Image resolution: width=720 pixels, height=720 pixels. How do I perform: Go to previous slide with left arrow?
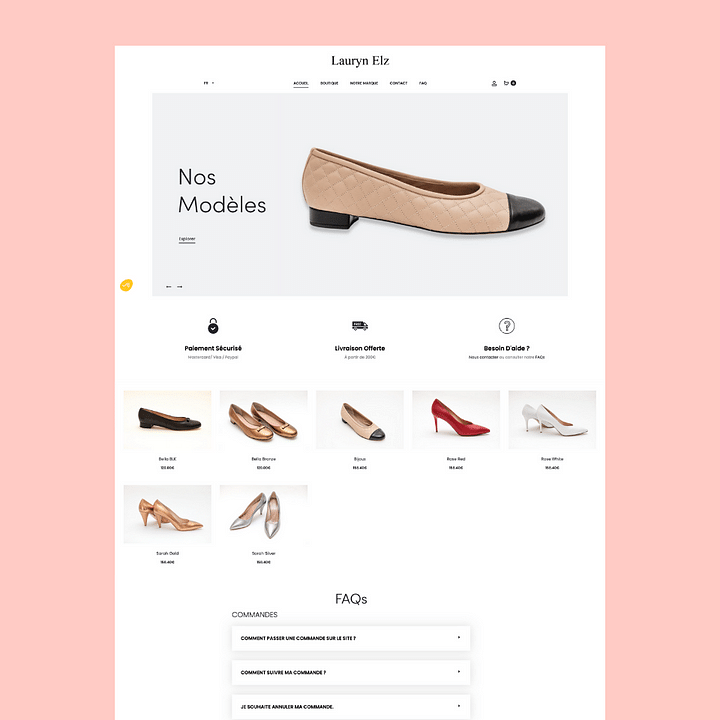tap(169, 287)
